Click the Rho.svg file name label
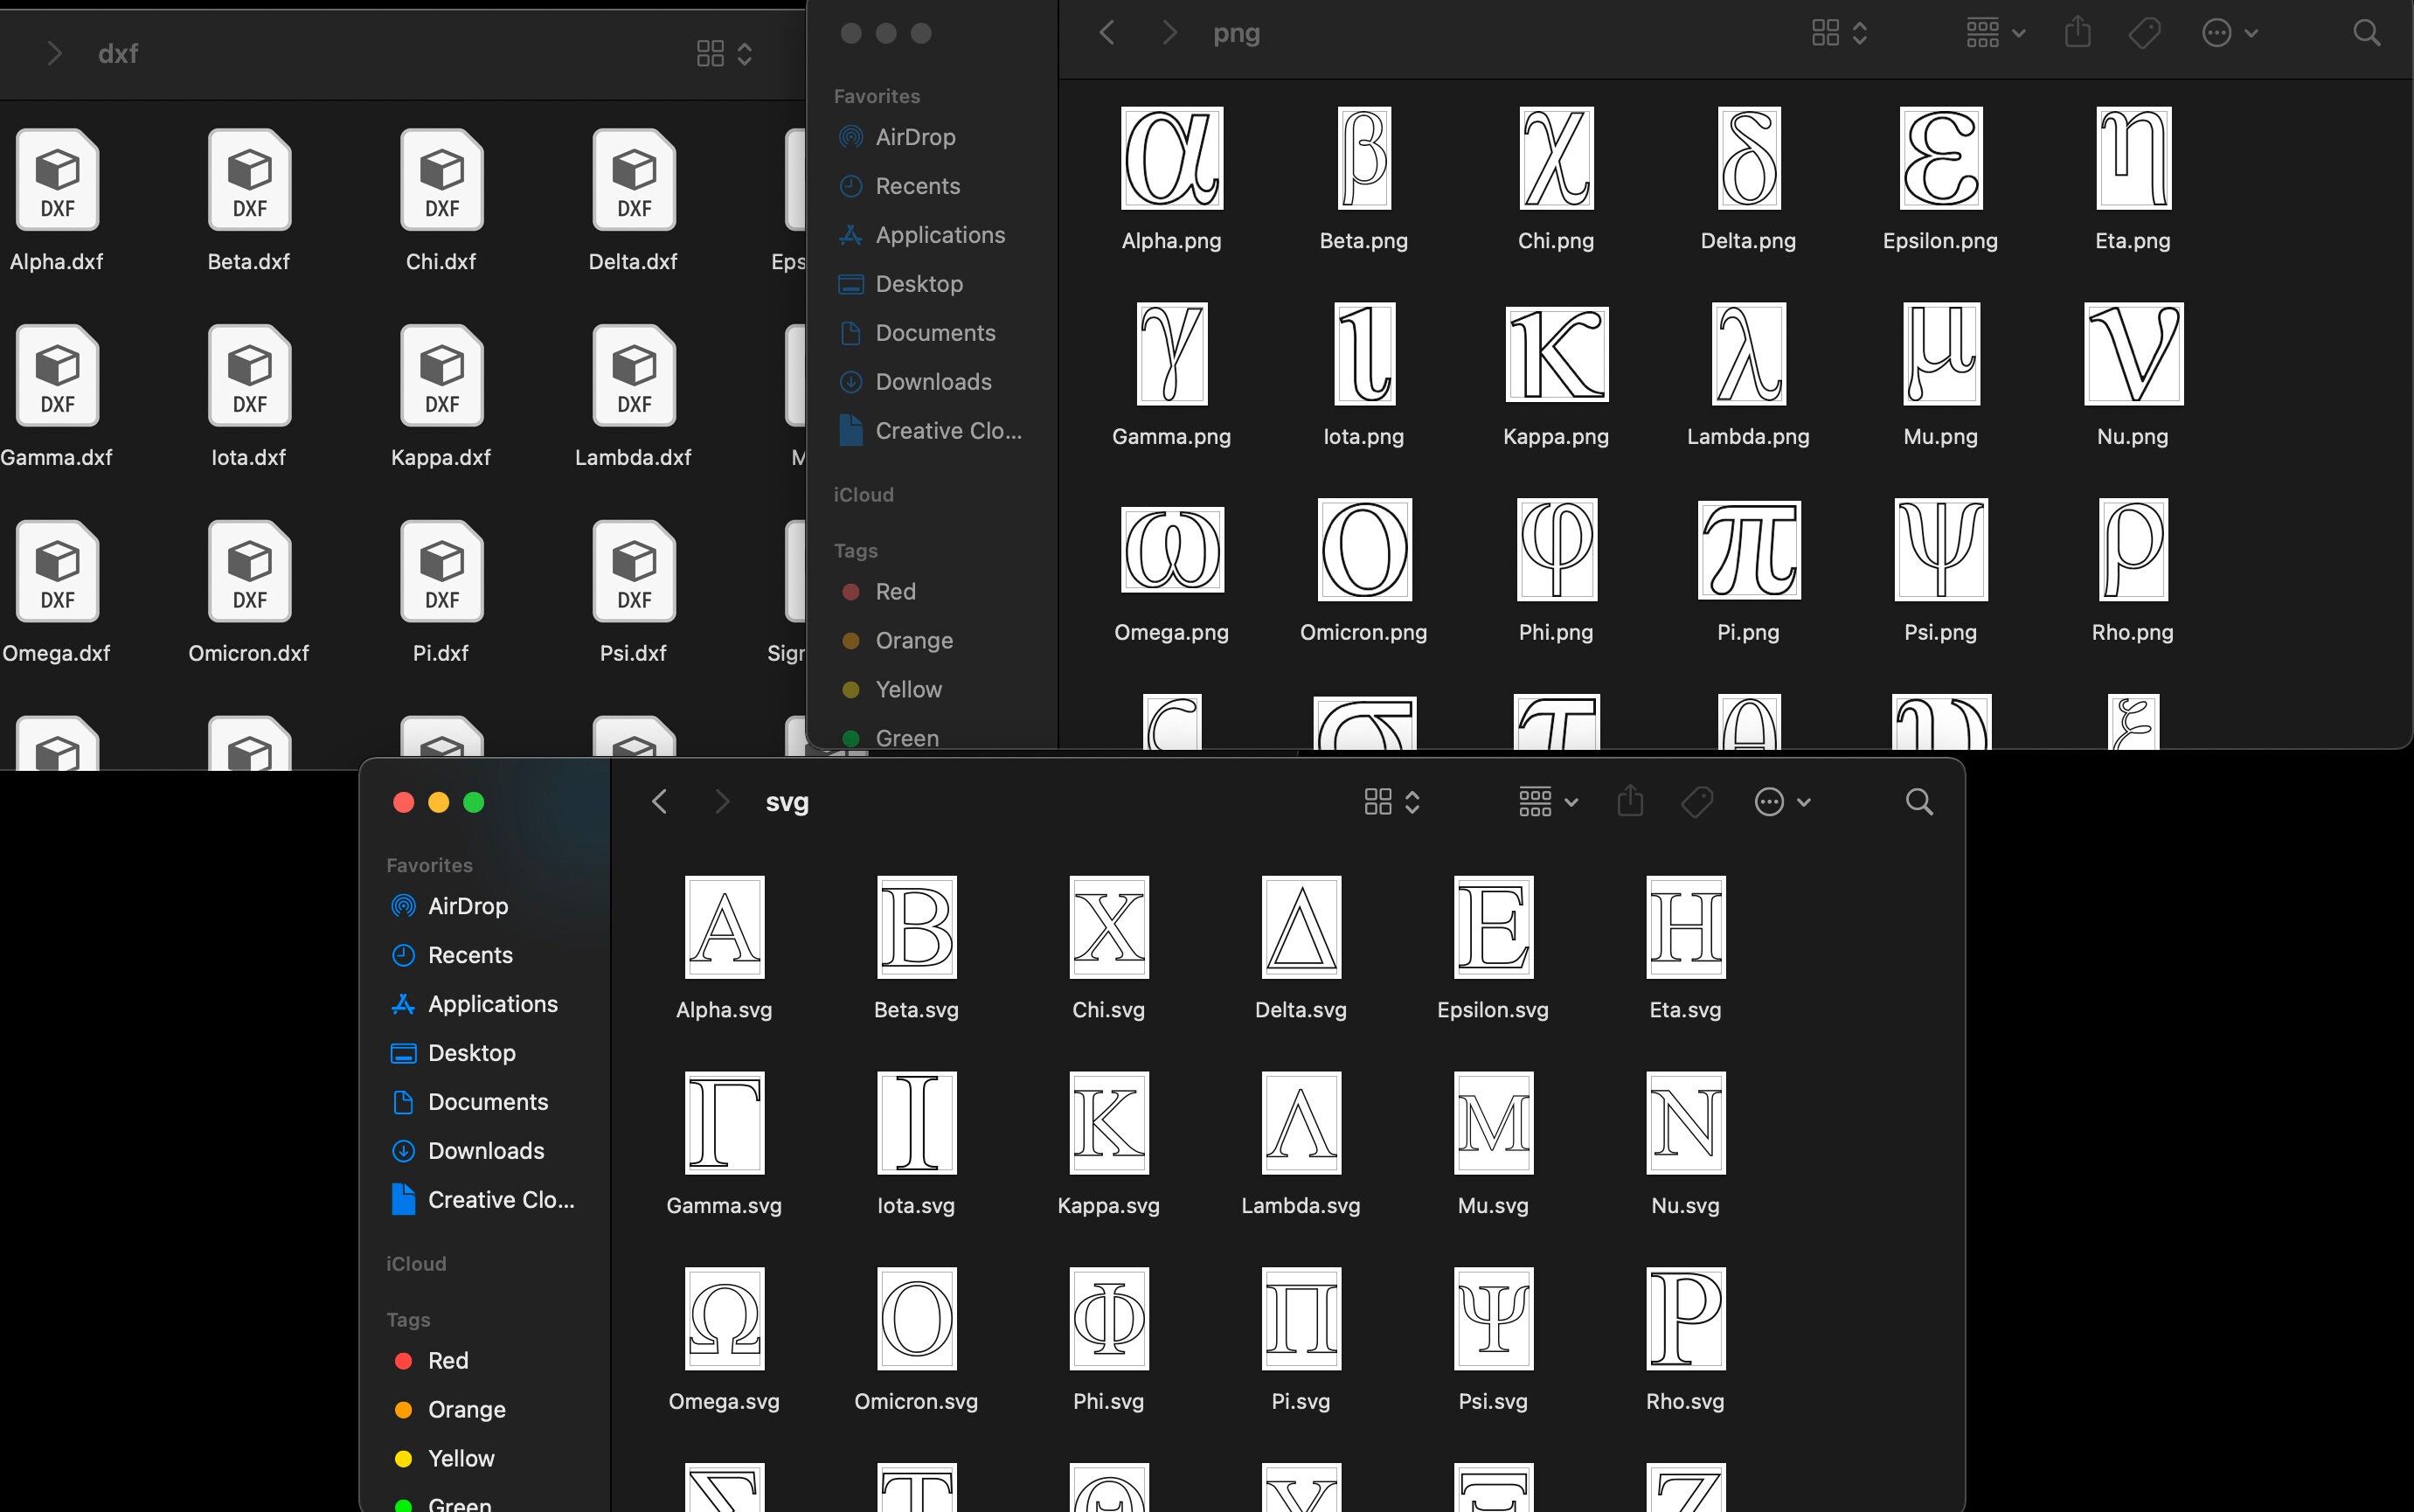 coord(1685,1402)
